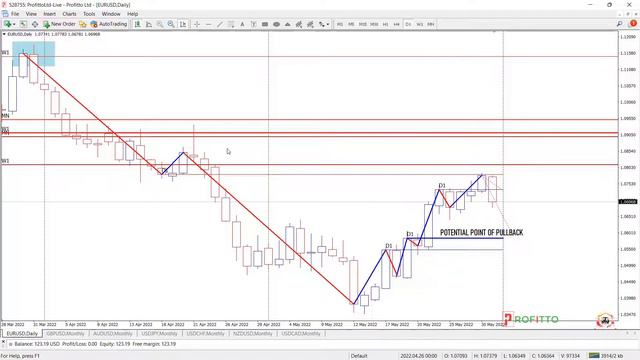Toggle chart shift from the right border

(x=183, y=24)
